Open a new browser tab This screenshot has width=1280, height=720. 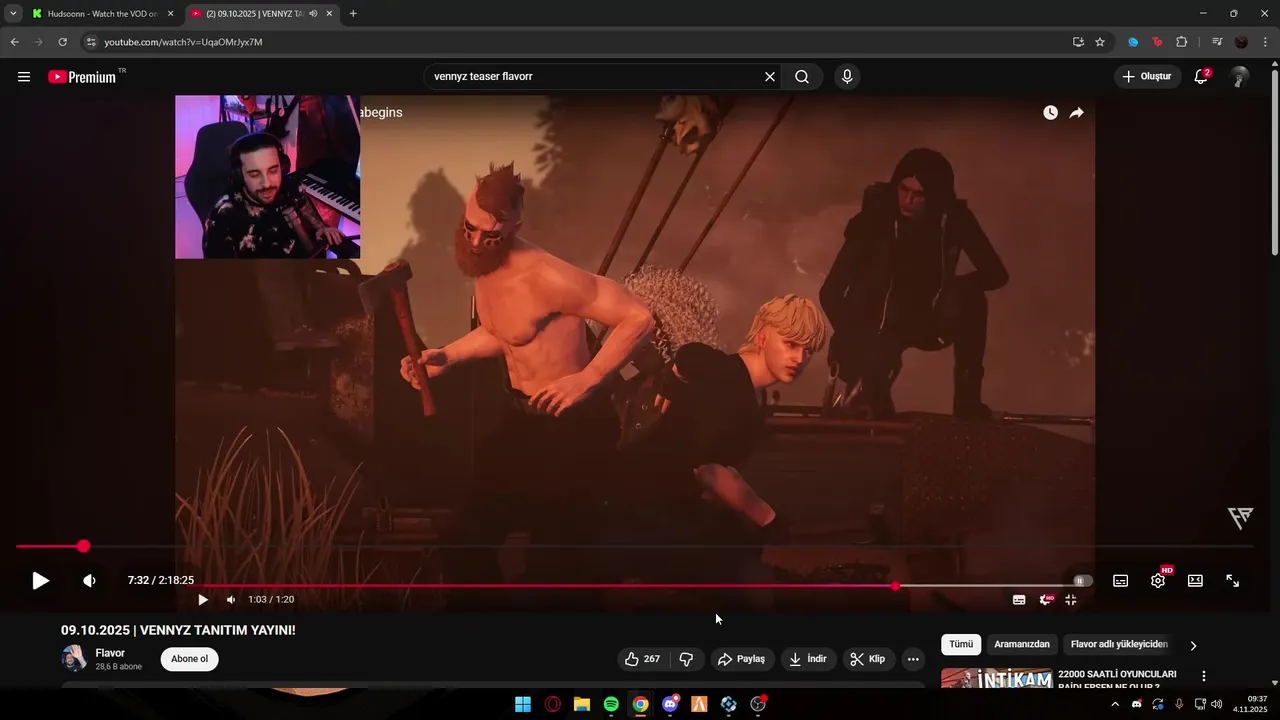pyautogui.click(x=353, y=14)
